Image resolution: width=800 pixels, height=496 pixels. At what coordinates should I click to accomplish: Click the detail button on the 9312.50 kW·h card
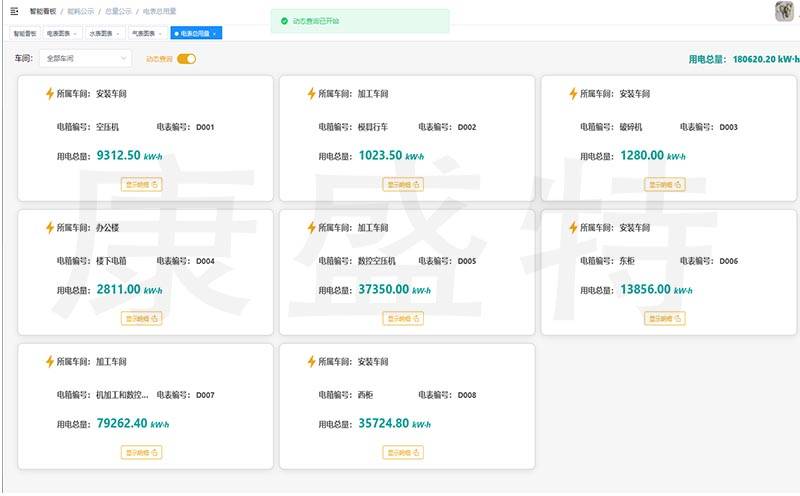141,185
